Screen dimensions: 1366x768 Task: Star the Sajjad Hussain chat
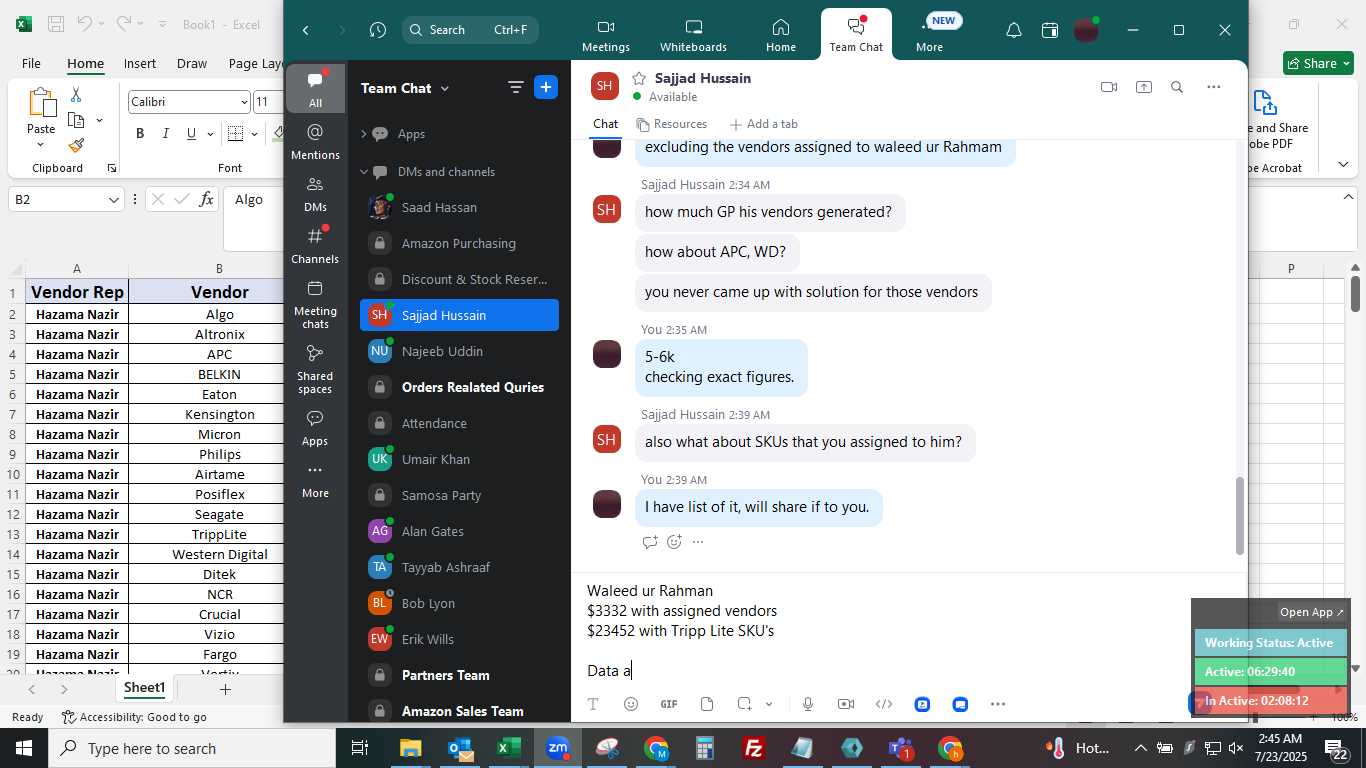[x=639, y=78]
